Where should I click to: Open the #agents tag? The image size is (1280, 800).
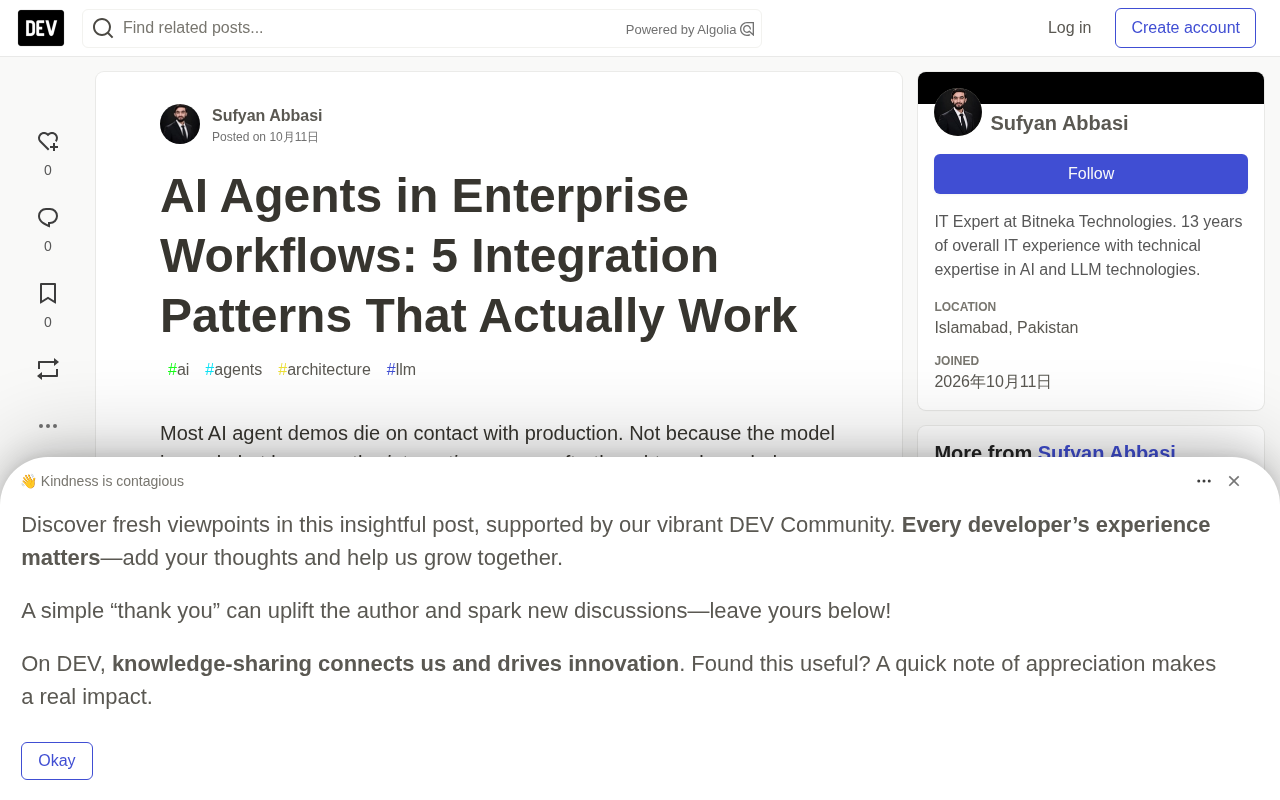(234, 370)
